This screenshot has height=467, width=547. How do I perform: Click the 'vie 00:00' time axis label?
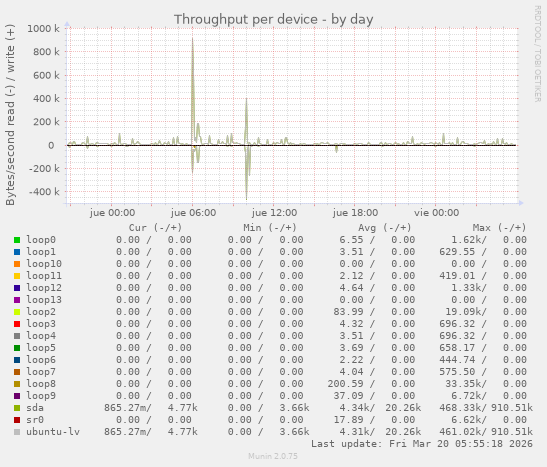point(436,213)
